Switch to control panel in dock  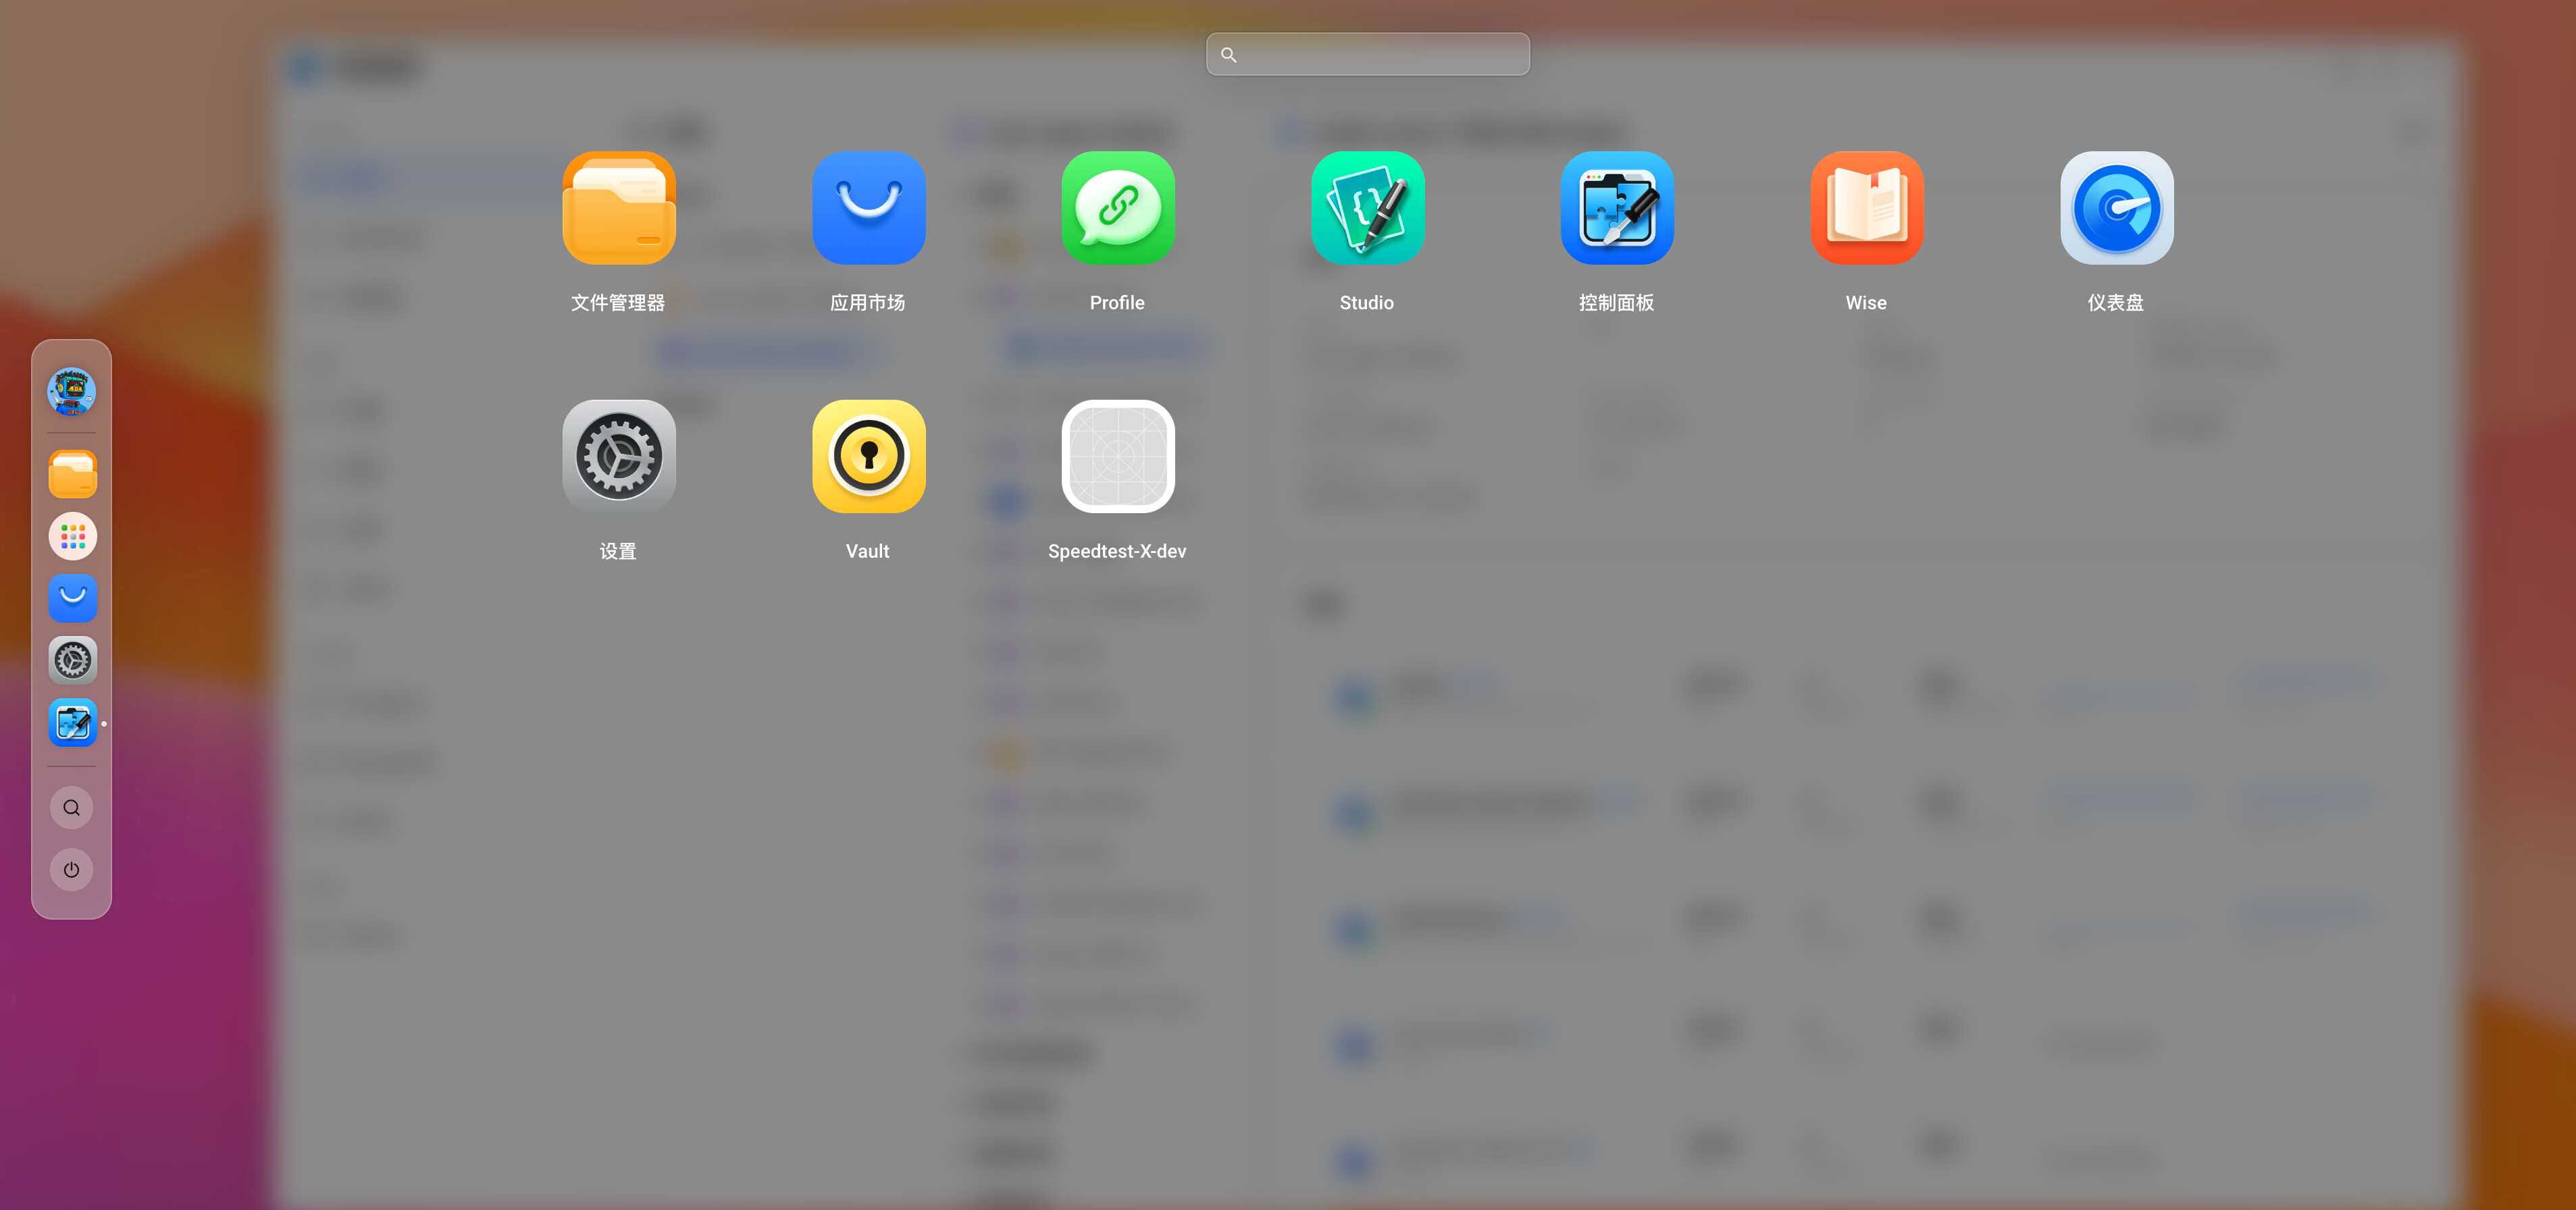[x=72, y=722]
